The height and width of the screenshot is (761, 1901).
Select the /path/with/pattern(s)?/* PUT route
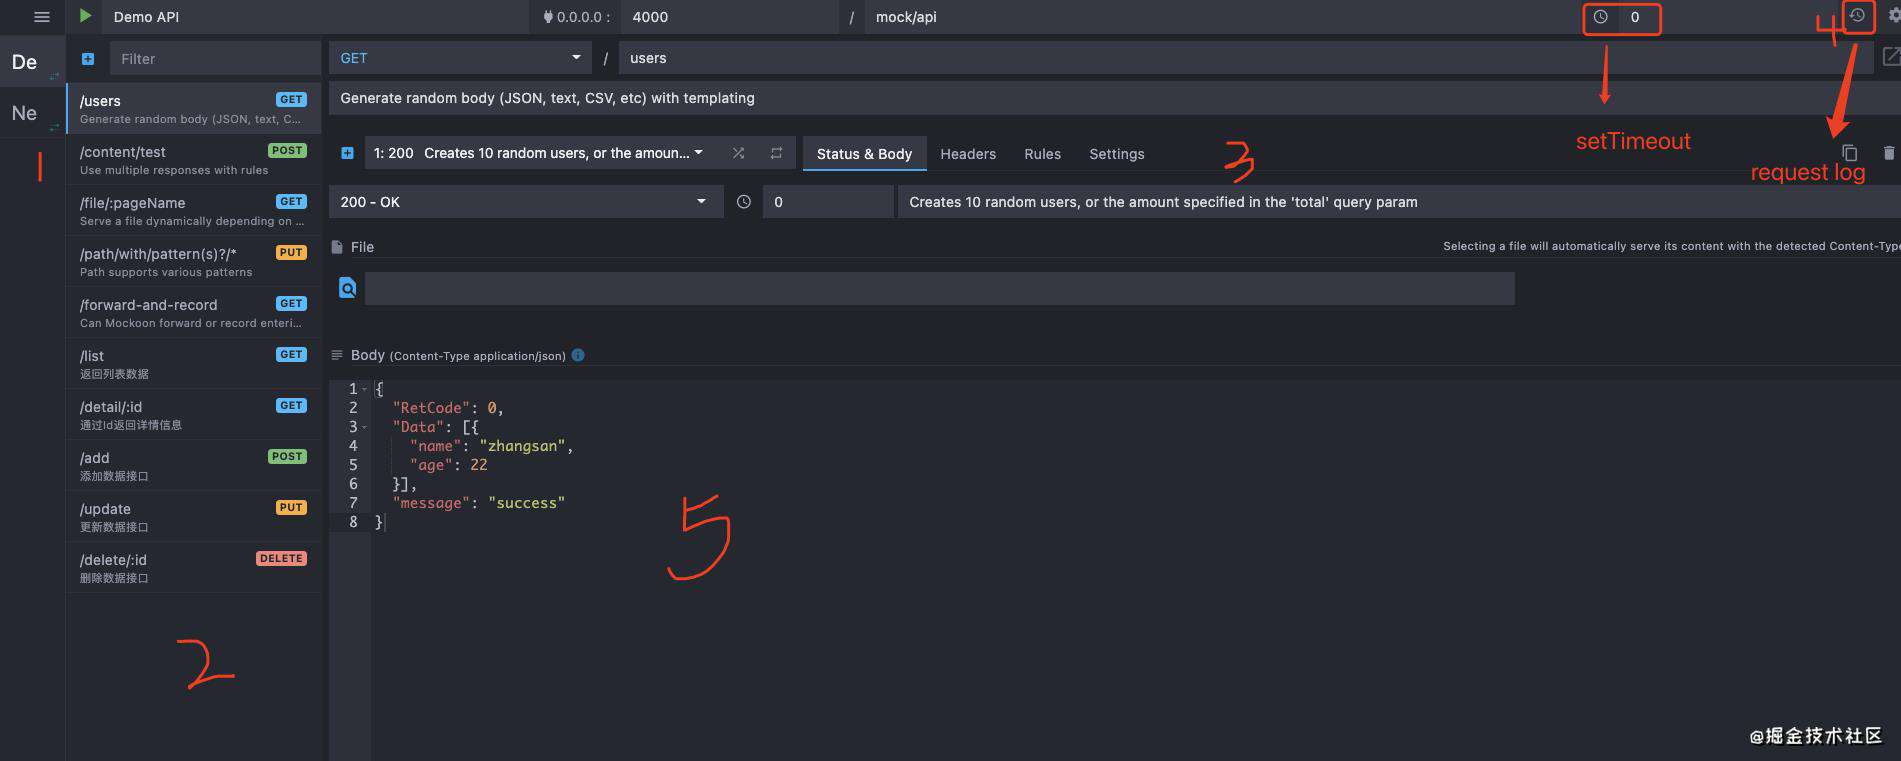click(x=193, y=262)
